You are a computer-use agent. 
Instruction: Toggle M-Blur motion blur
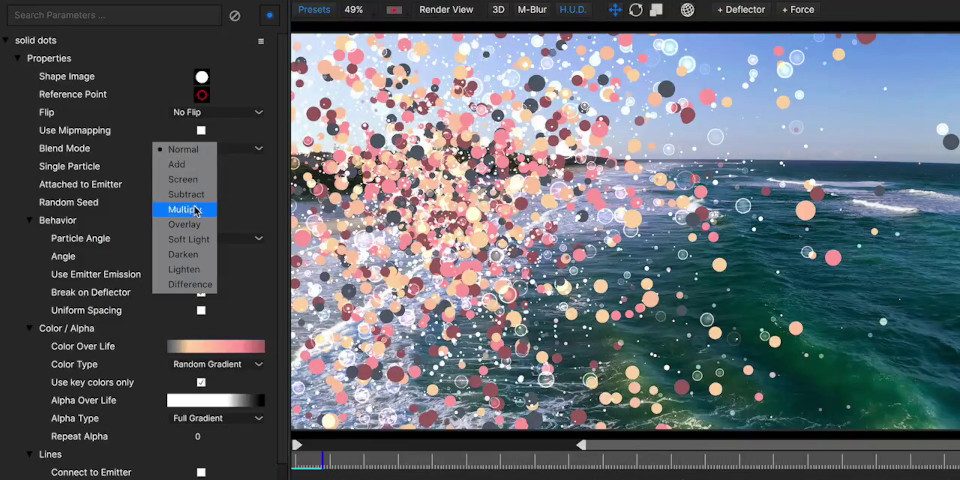[532, 10]
